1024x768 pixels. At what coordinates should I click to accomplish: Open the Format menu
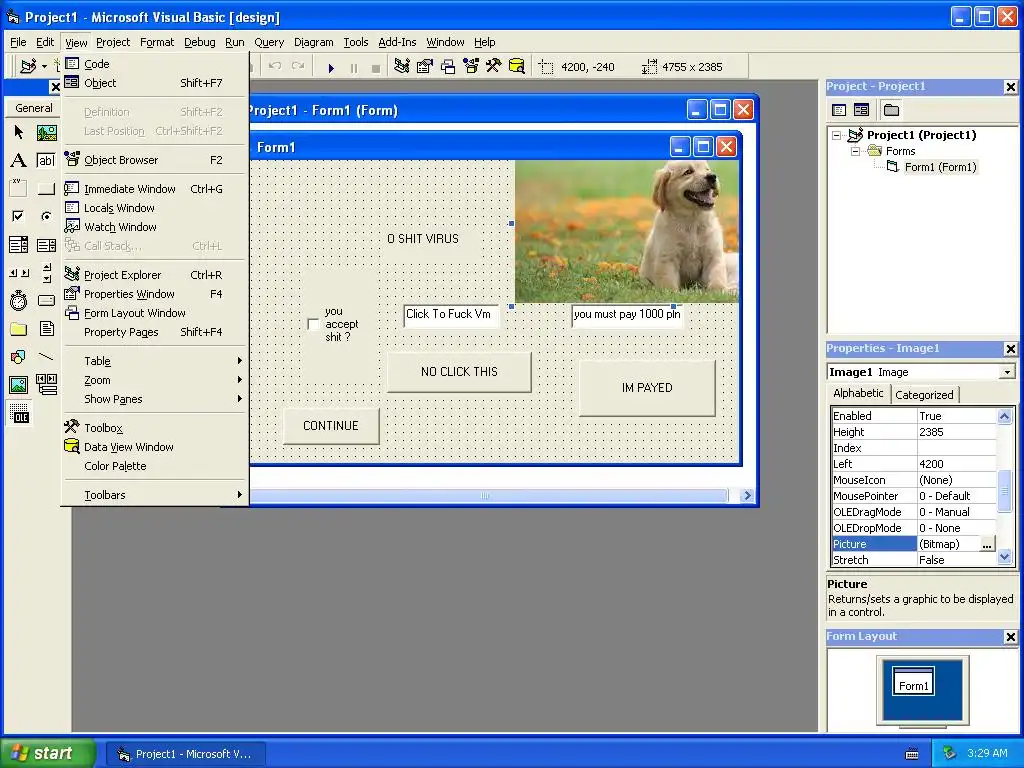[157, 42]
